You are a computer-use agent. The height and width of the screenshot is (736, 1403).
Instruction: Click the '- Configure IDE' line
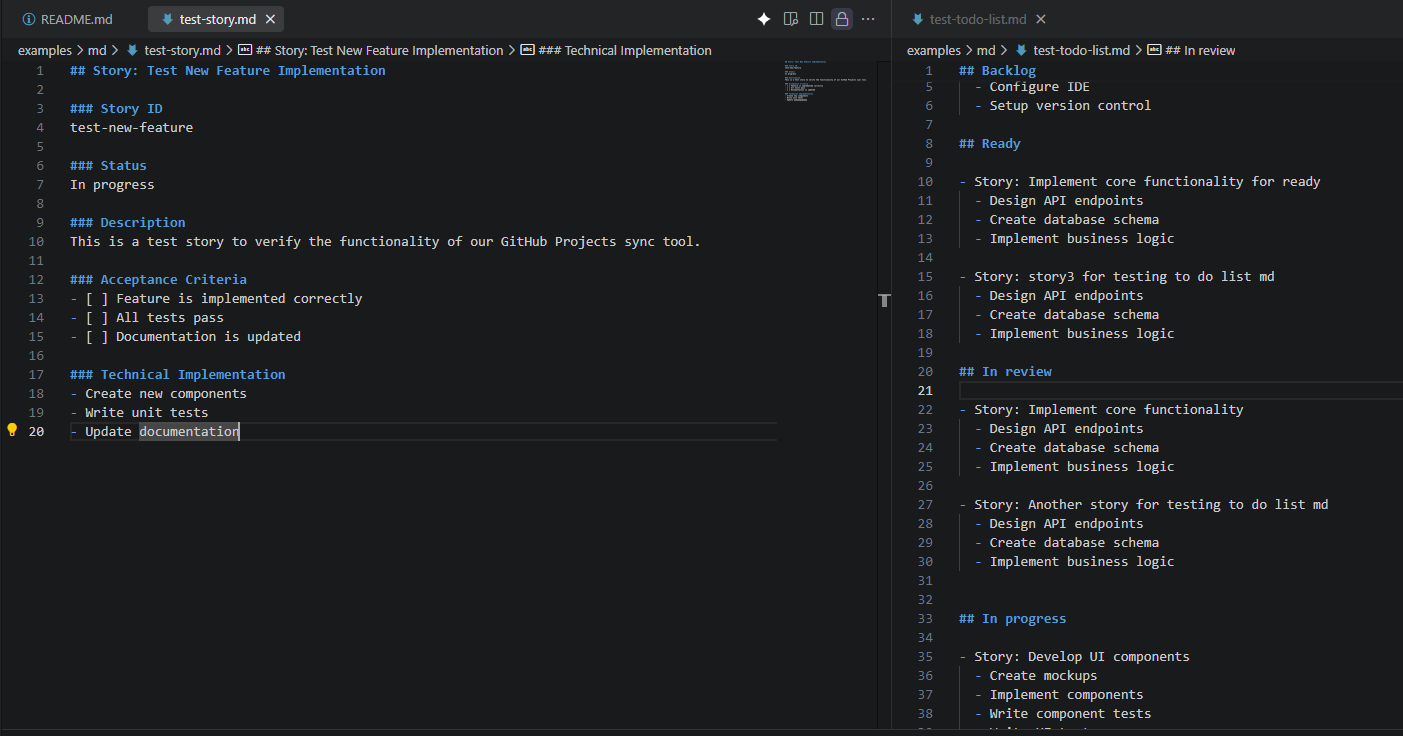pyautogui.click(x=1032, y=86)
